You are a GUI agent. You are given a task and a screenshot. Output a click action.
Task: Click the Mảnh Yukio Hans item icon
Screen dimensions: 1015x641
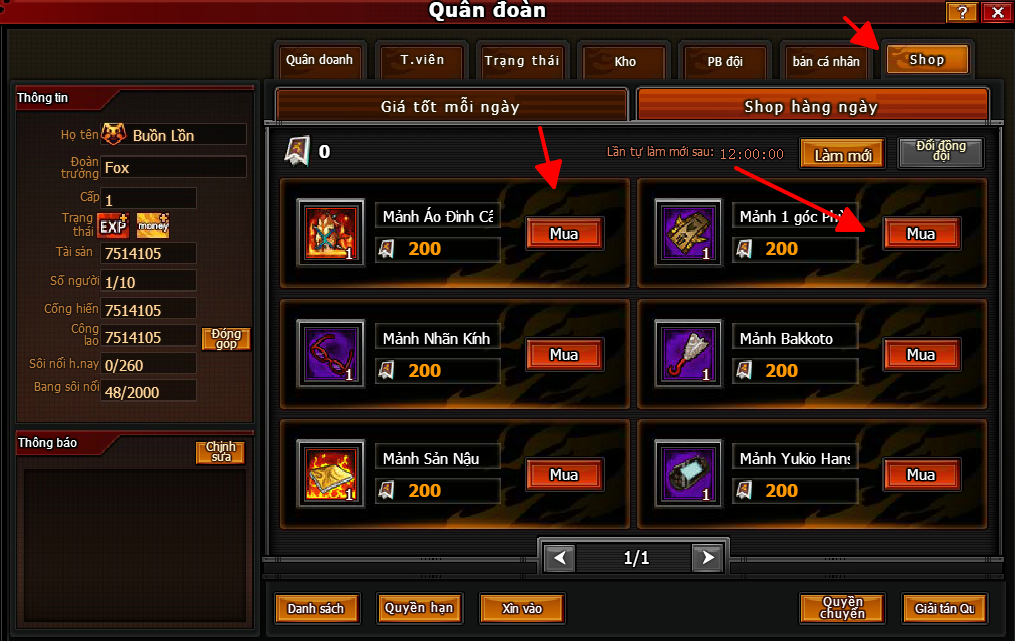pos(687,474)
